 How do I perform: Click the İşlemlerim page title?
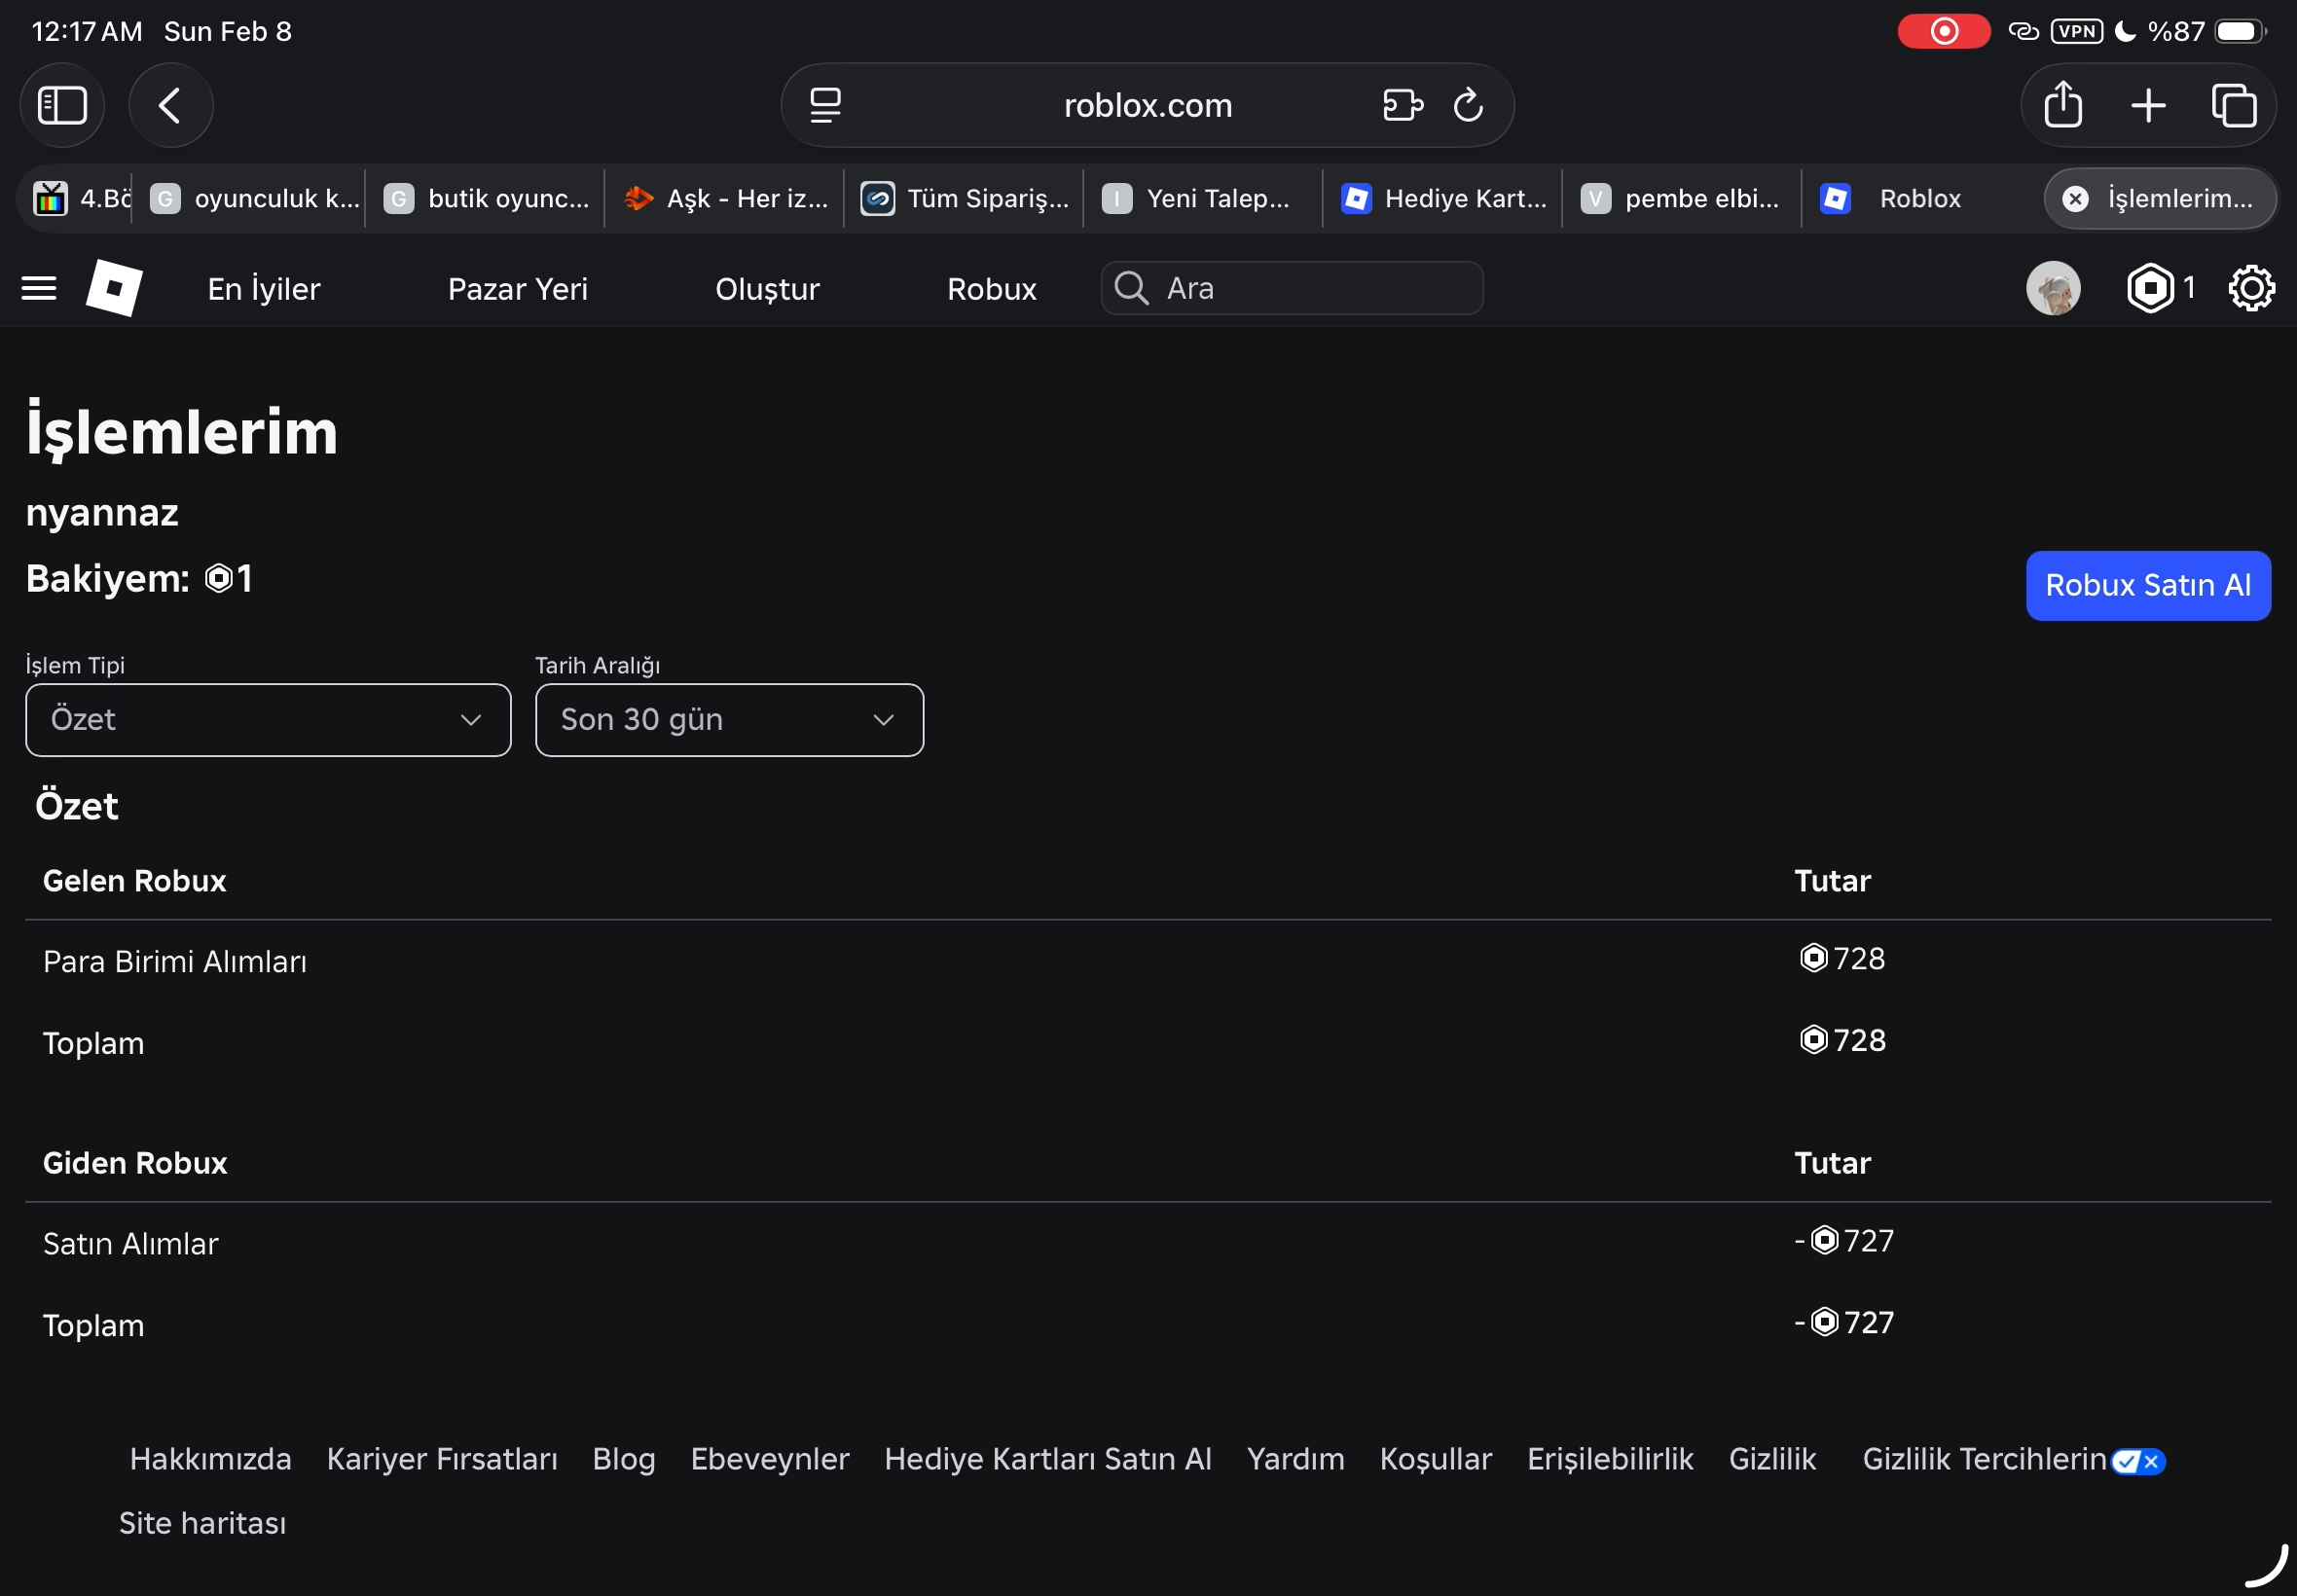(x=182, y=432)
